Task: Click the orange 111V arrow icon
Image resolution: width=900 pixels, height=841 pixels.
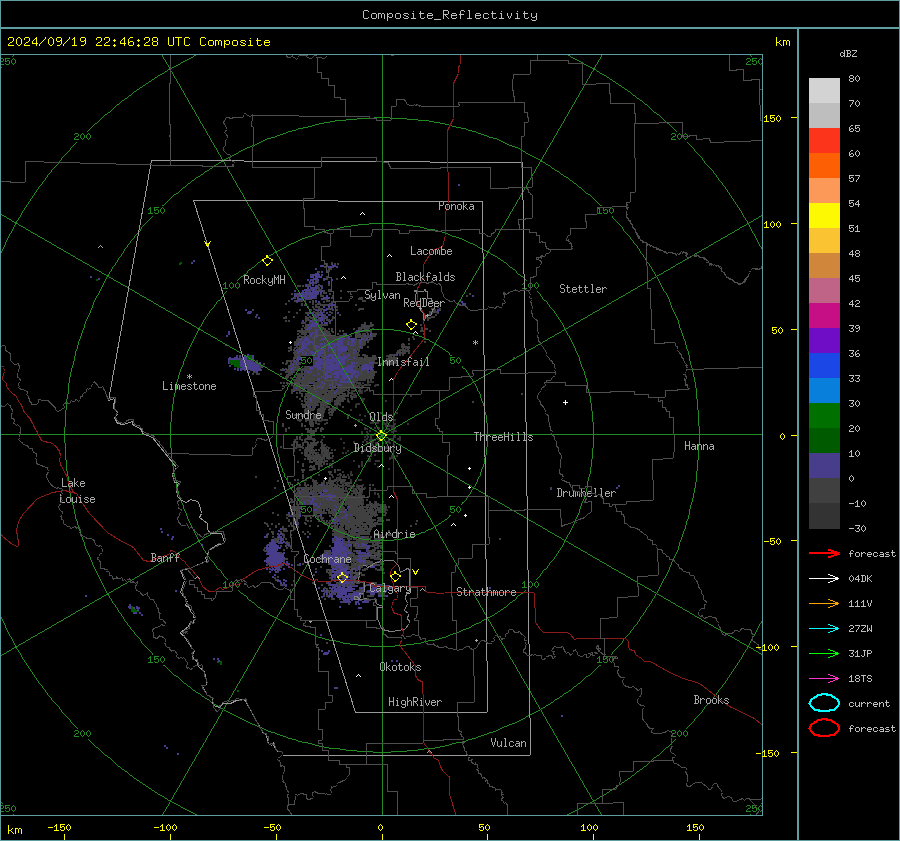Action: tap(824, 603)
